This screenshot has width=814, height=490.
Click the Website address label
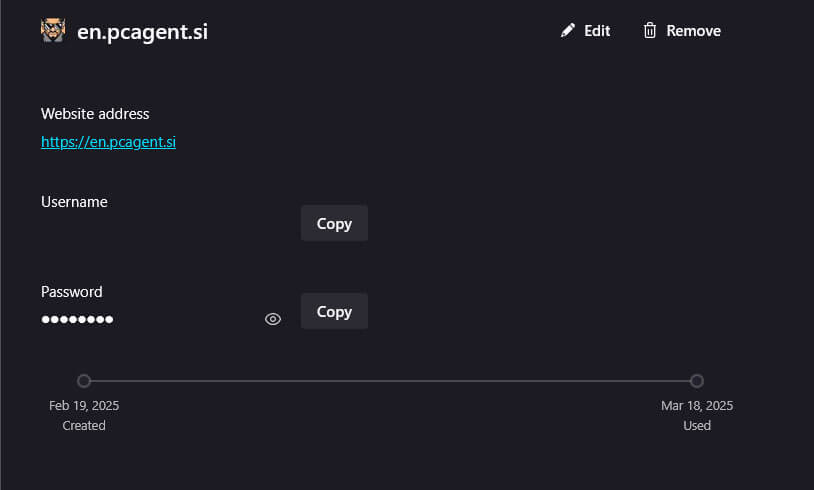pos(95,114)
